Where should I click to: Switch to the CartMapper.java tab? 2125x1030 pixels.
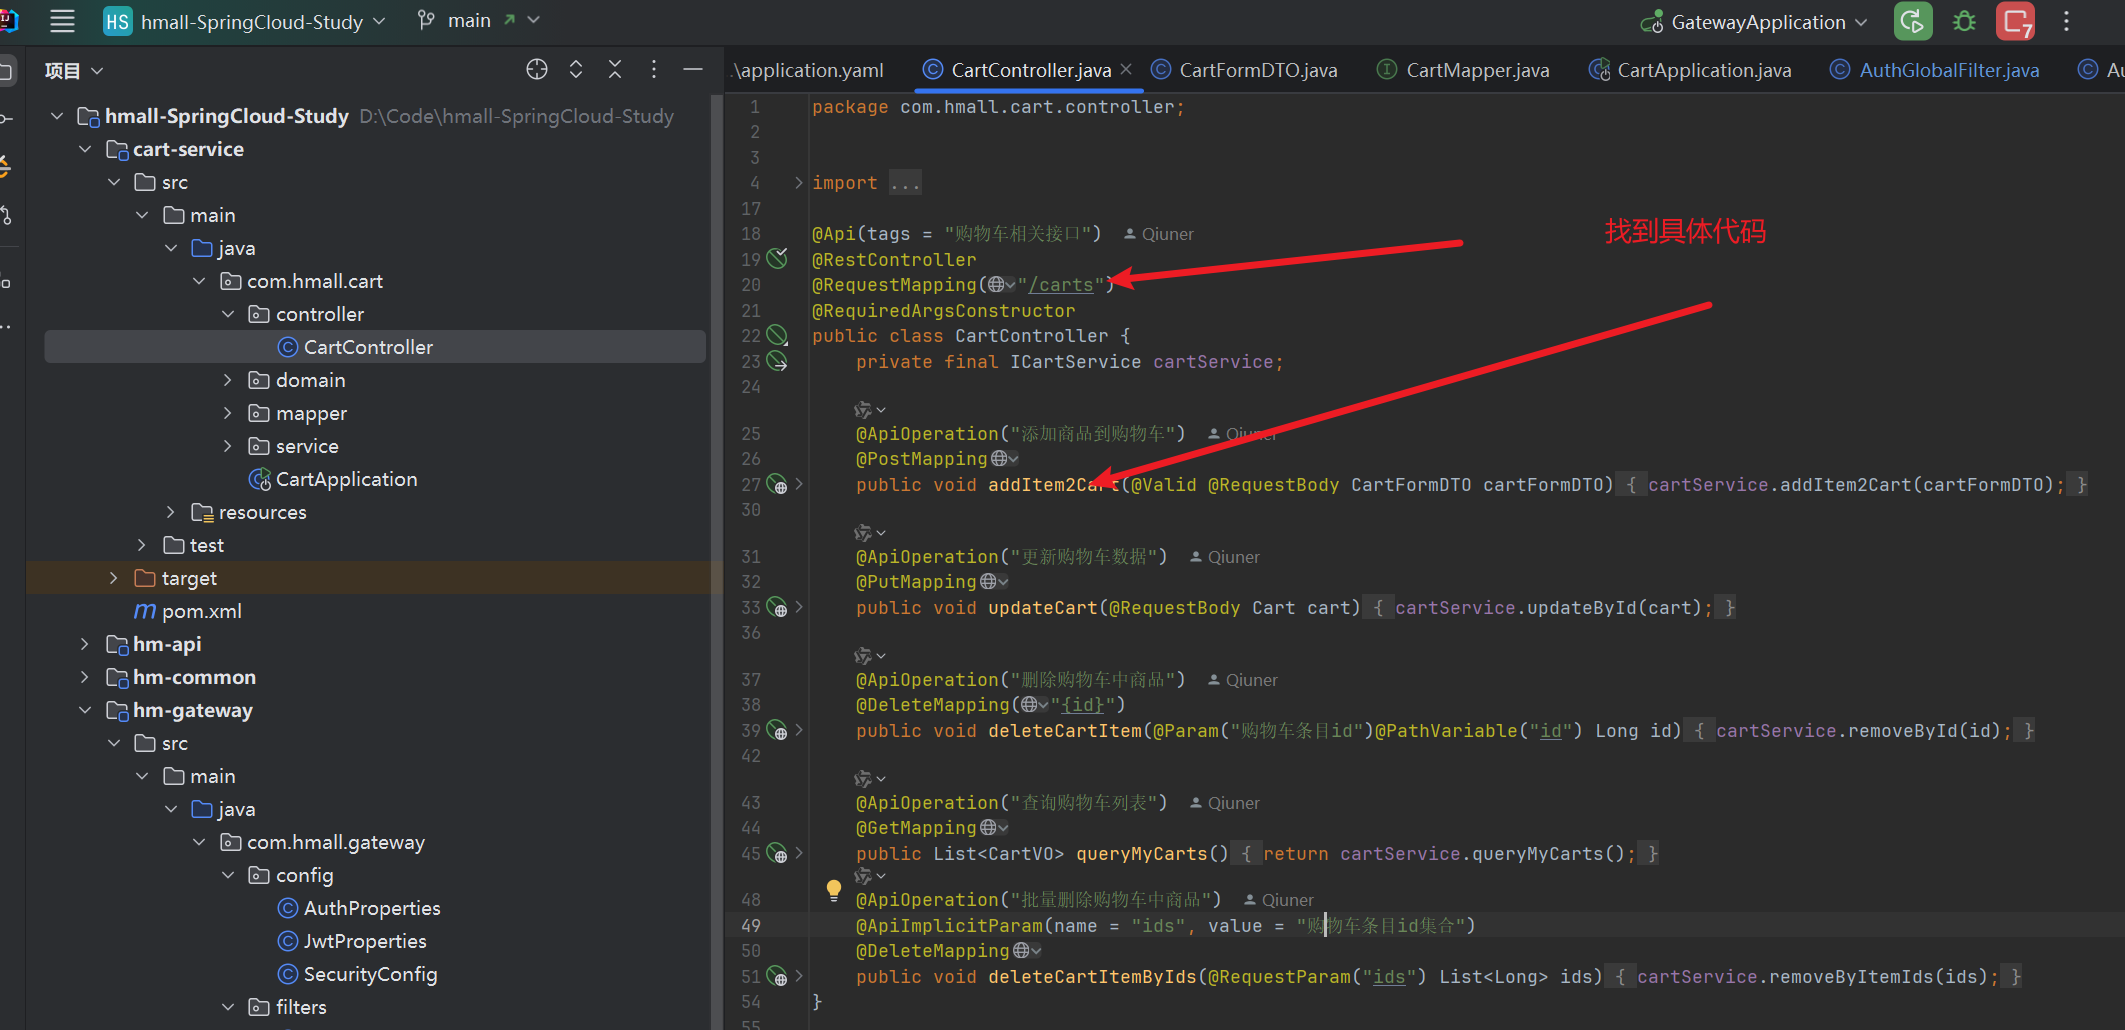[1476, 70]
